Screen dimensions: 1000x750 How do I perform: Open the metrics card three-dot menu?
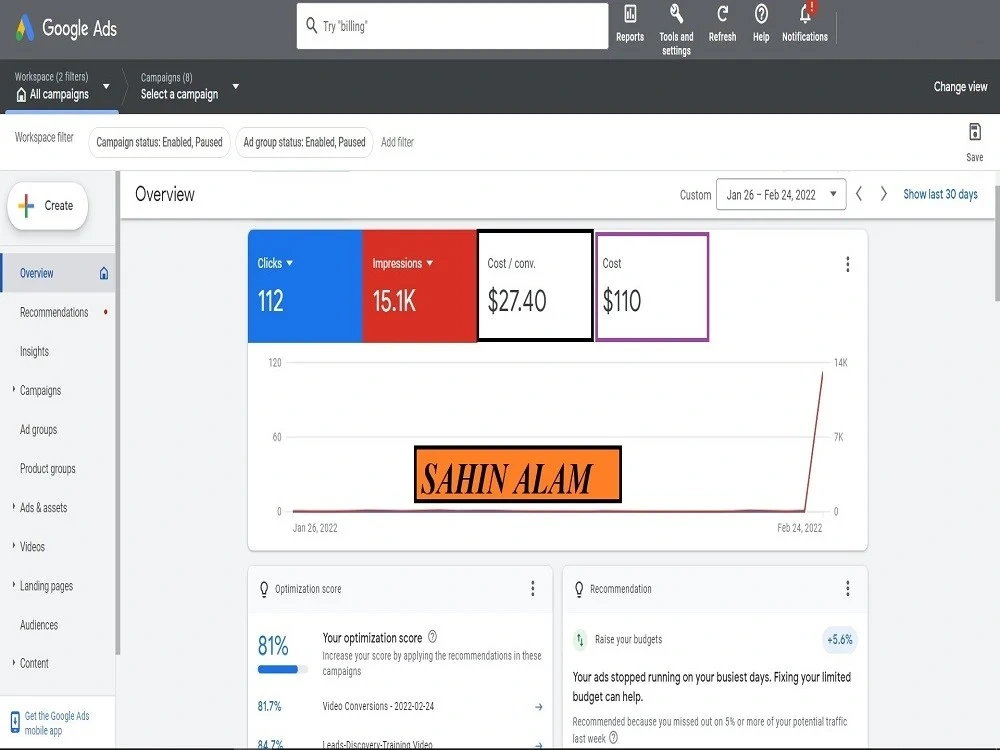pyautogui.click(x=848, y=264)
